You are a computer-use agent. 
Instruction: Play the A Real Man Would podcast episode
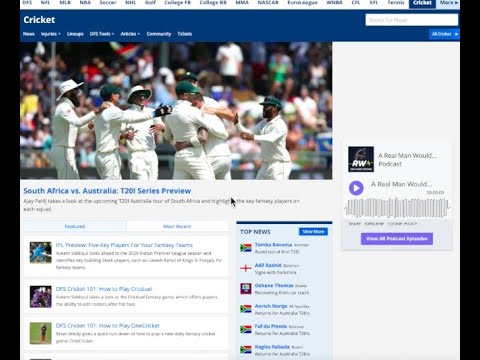coord(356,188)
